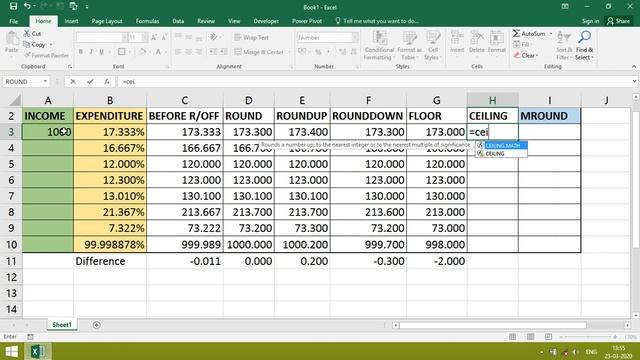This screenshot has height=360, width=640.
Task: Click the Select All corner triangle
Action: pyautogui.click(x=15, y=100)
